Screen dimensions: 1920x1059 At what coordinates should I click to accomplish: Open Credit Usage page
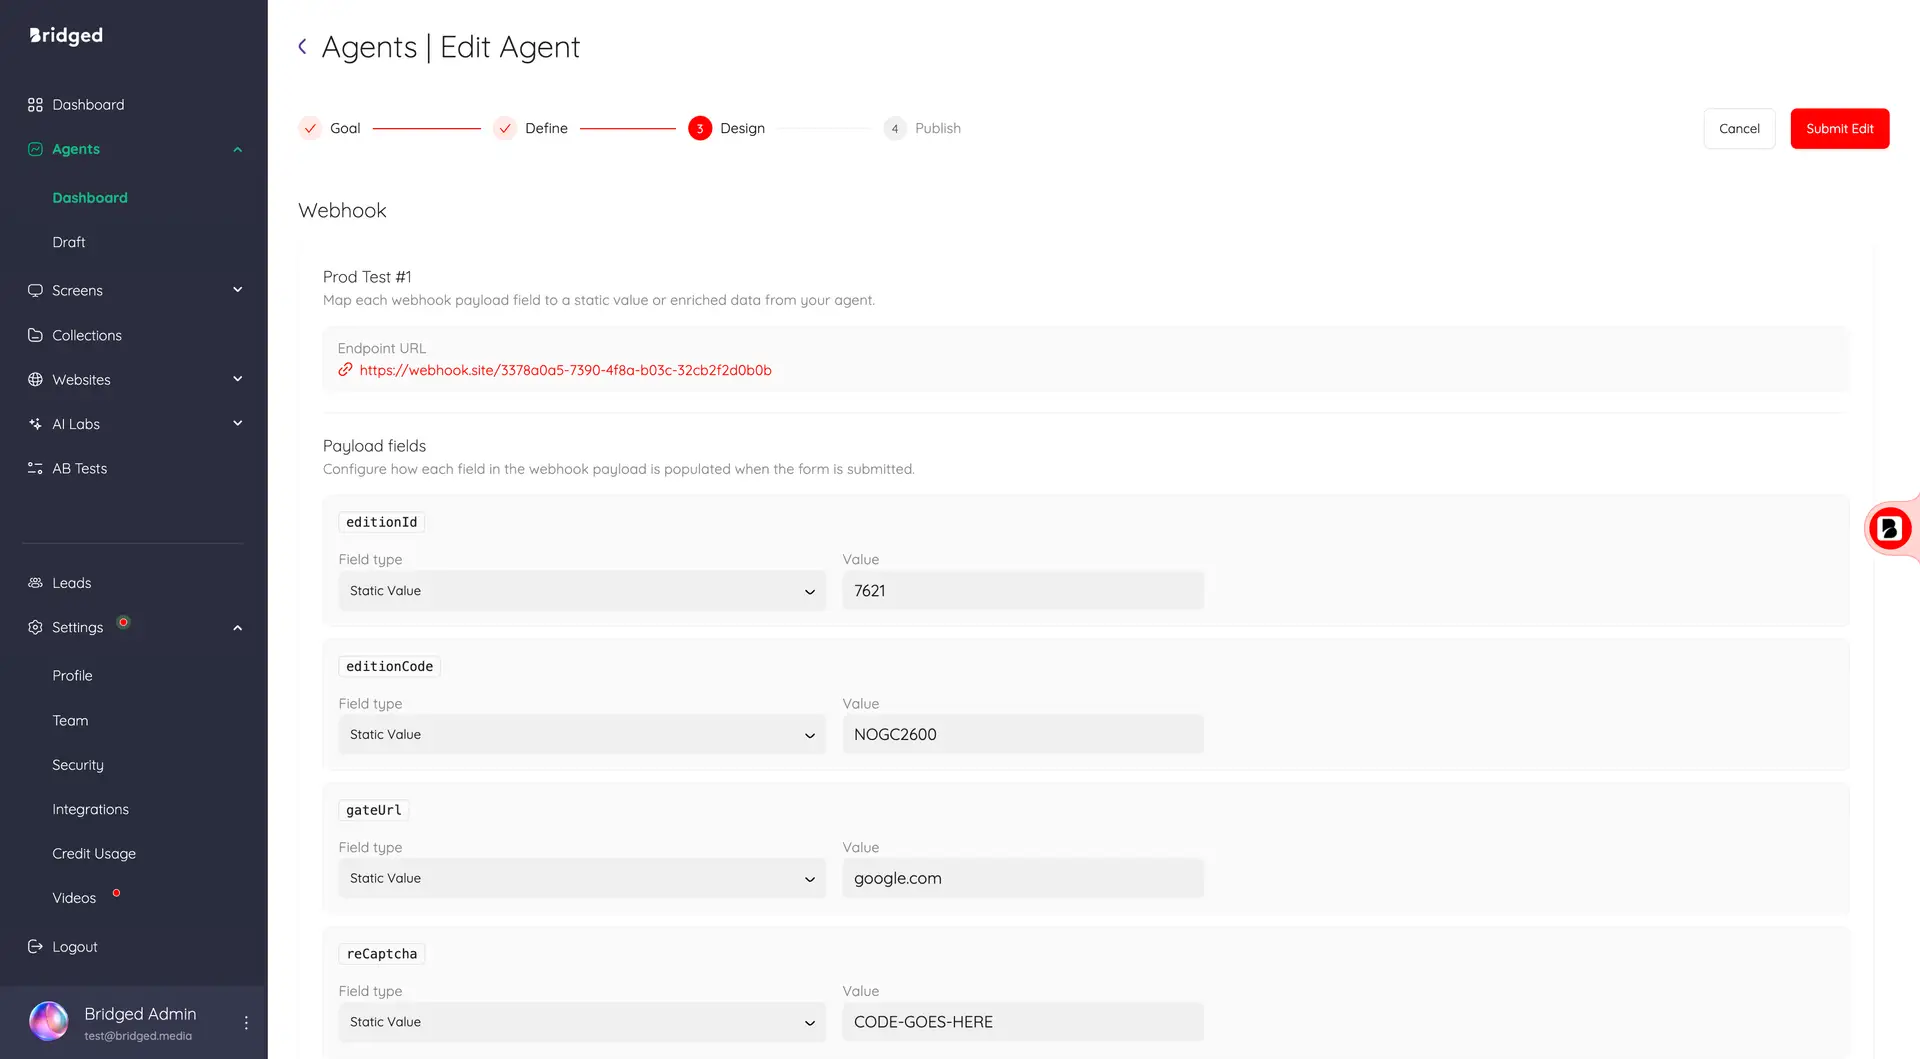pos(94,854)
